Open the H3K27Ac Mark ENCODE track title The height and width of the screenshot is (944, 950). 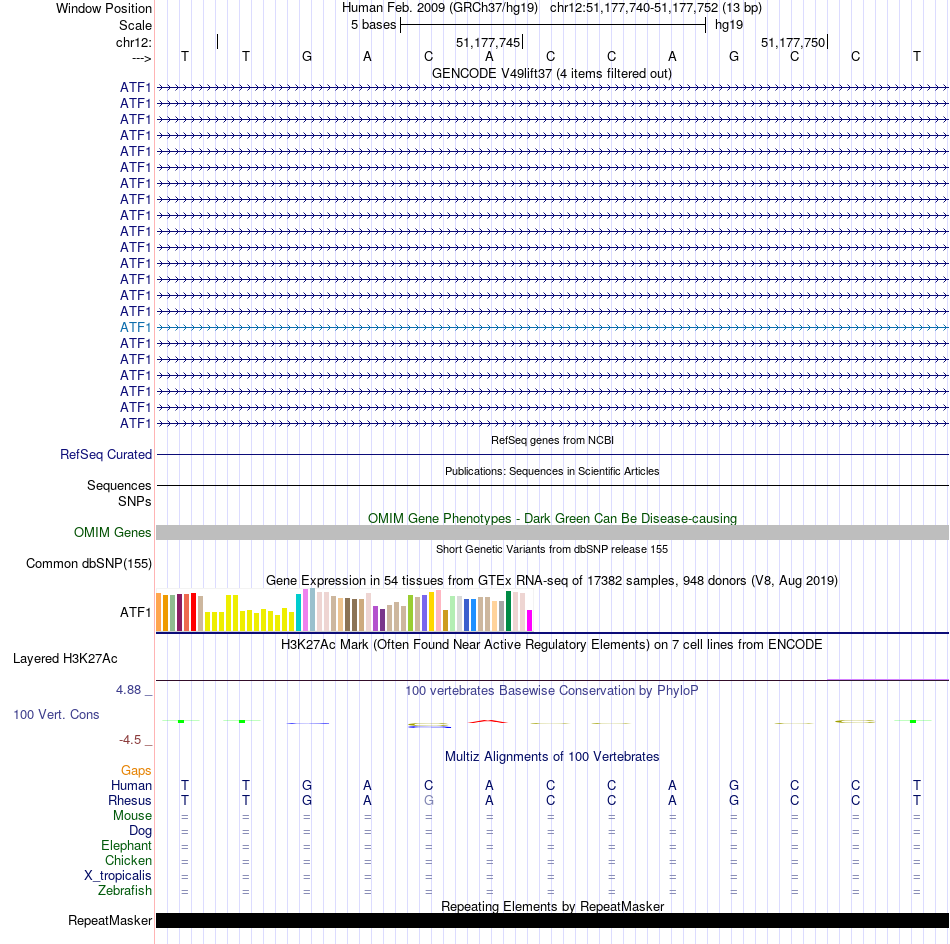coord(552,644)
